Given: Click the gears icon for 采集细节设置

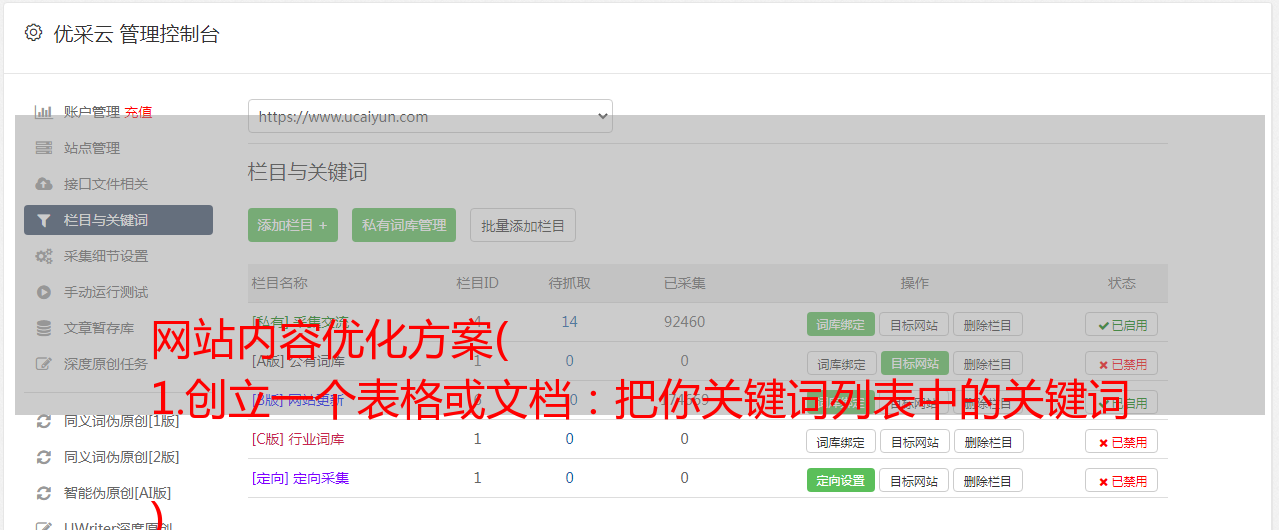Looking at the screenshot, I should pyautogui.click(x=43, y=256).
